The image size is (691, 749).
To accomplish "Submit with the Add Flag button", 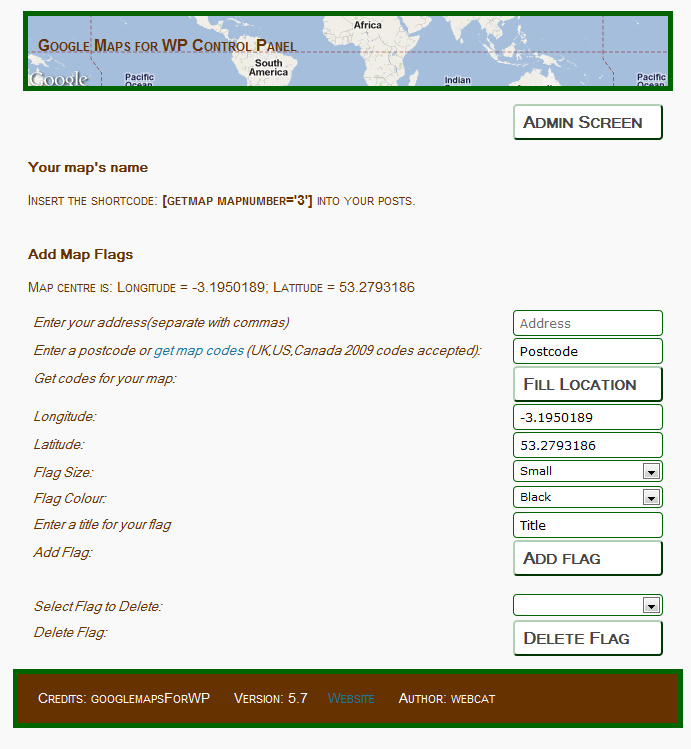I will (x=588, y=558).
